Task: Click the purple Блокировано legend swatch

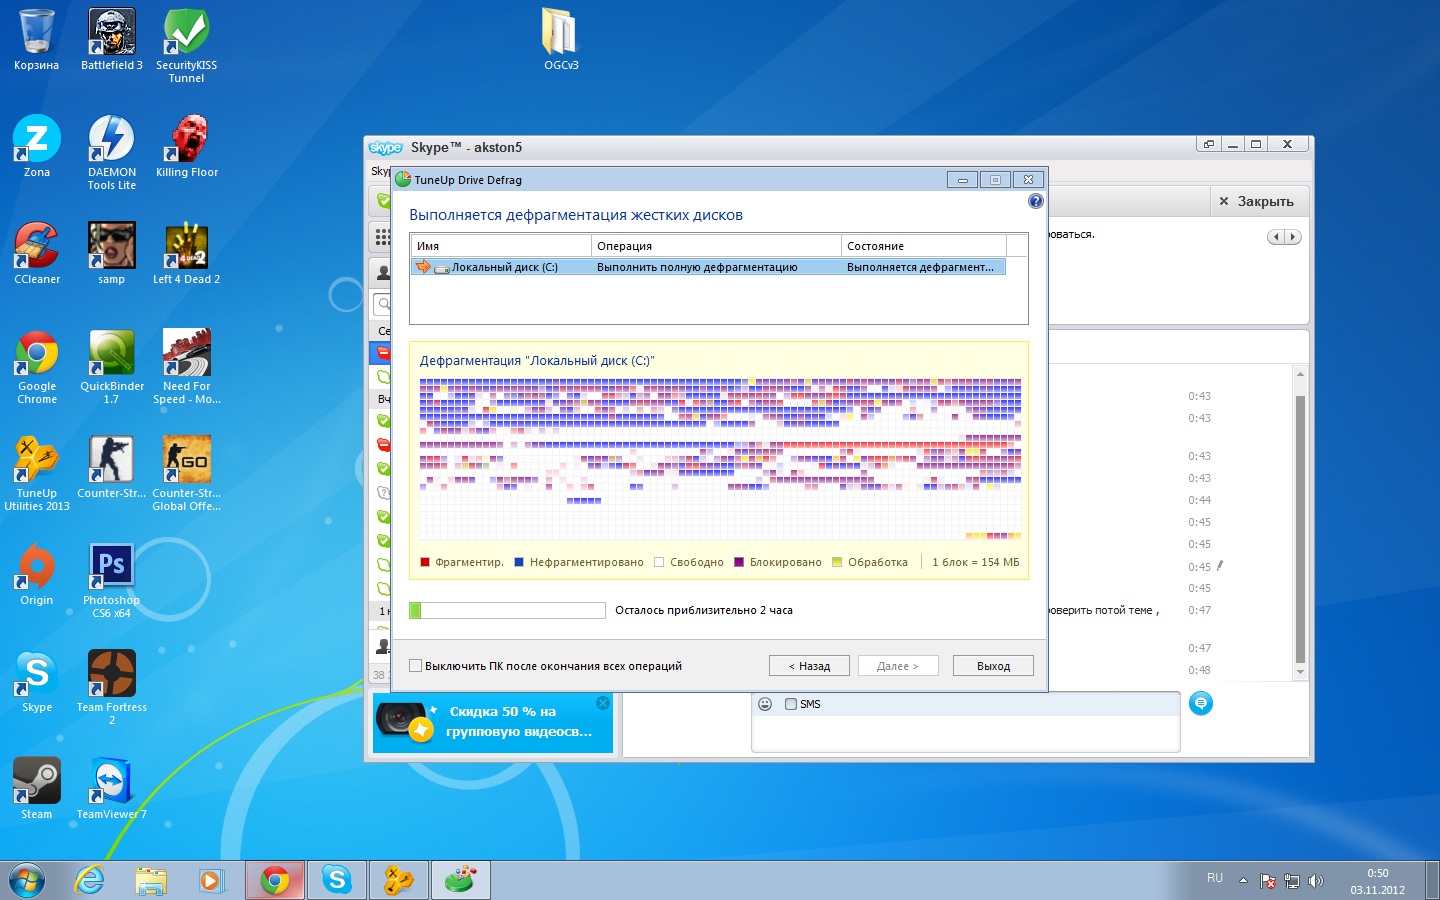Action: click(739, 562)
